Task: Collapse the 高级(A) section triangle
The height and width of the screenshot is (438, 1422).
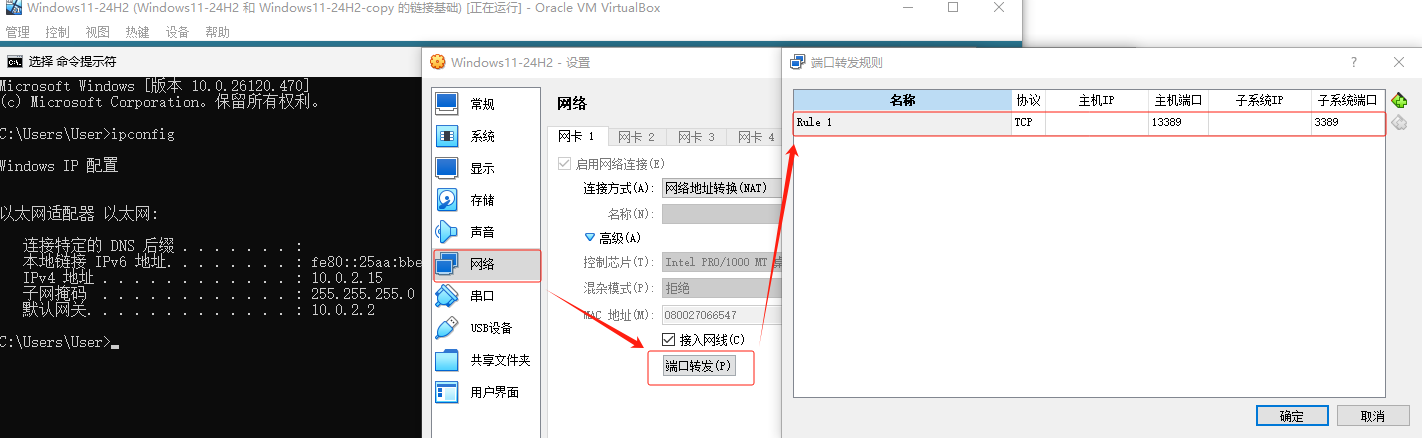Action: (x=590, y=238)
